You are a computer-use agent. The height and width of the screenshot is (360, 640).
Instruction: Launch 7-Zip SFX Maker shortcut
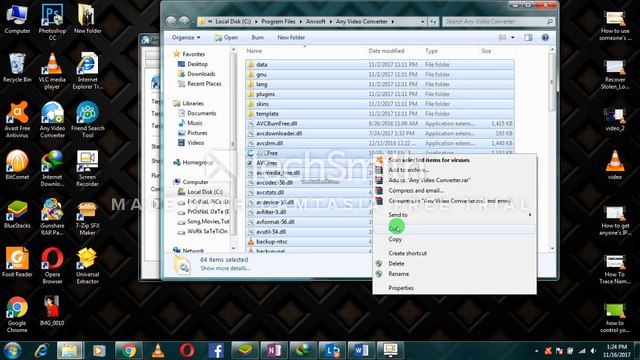[87, 217]
